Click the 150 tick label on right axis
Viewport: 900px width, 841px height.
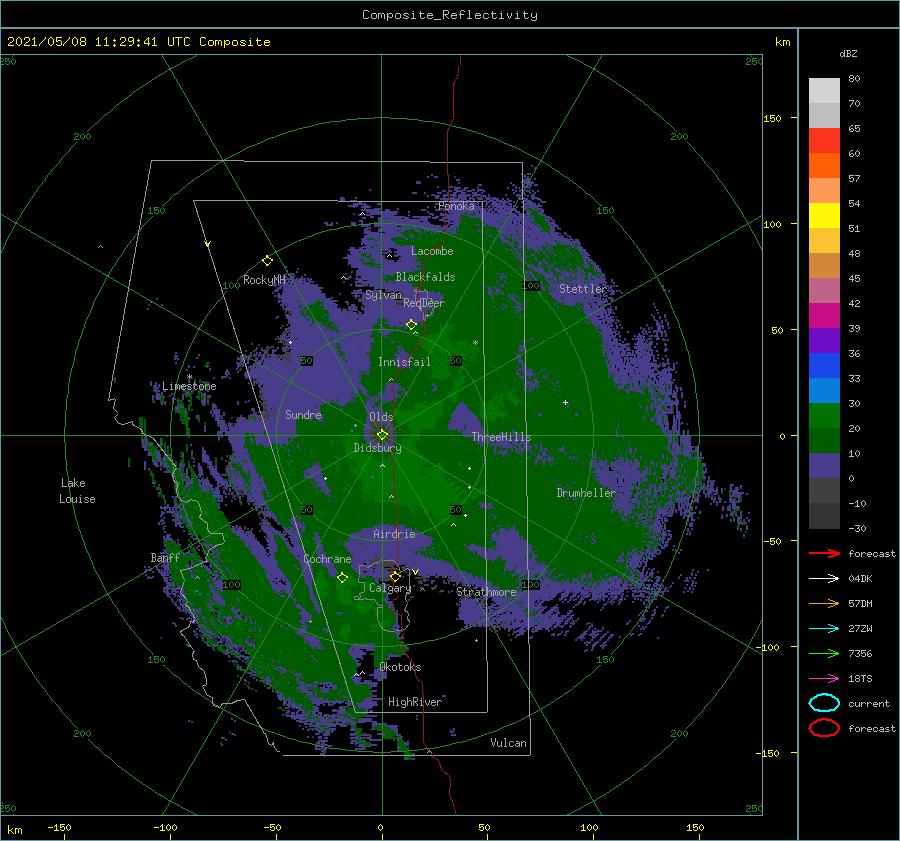[x=772, y=118]
